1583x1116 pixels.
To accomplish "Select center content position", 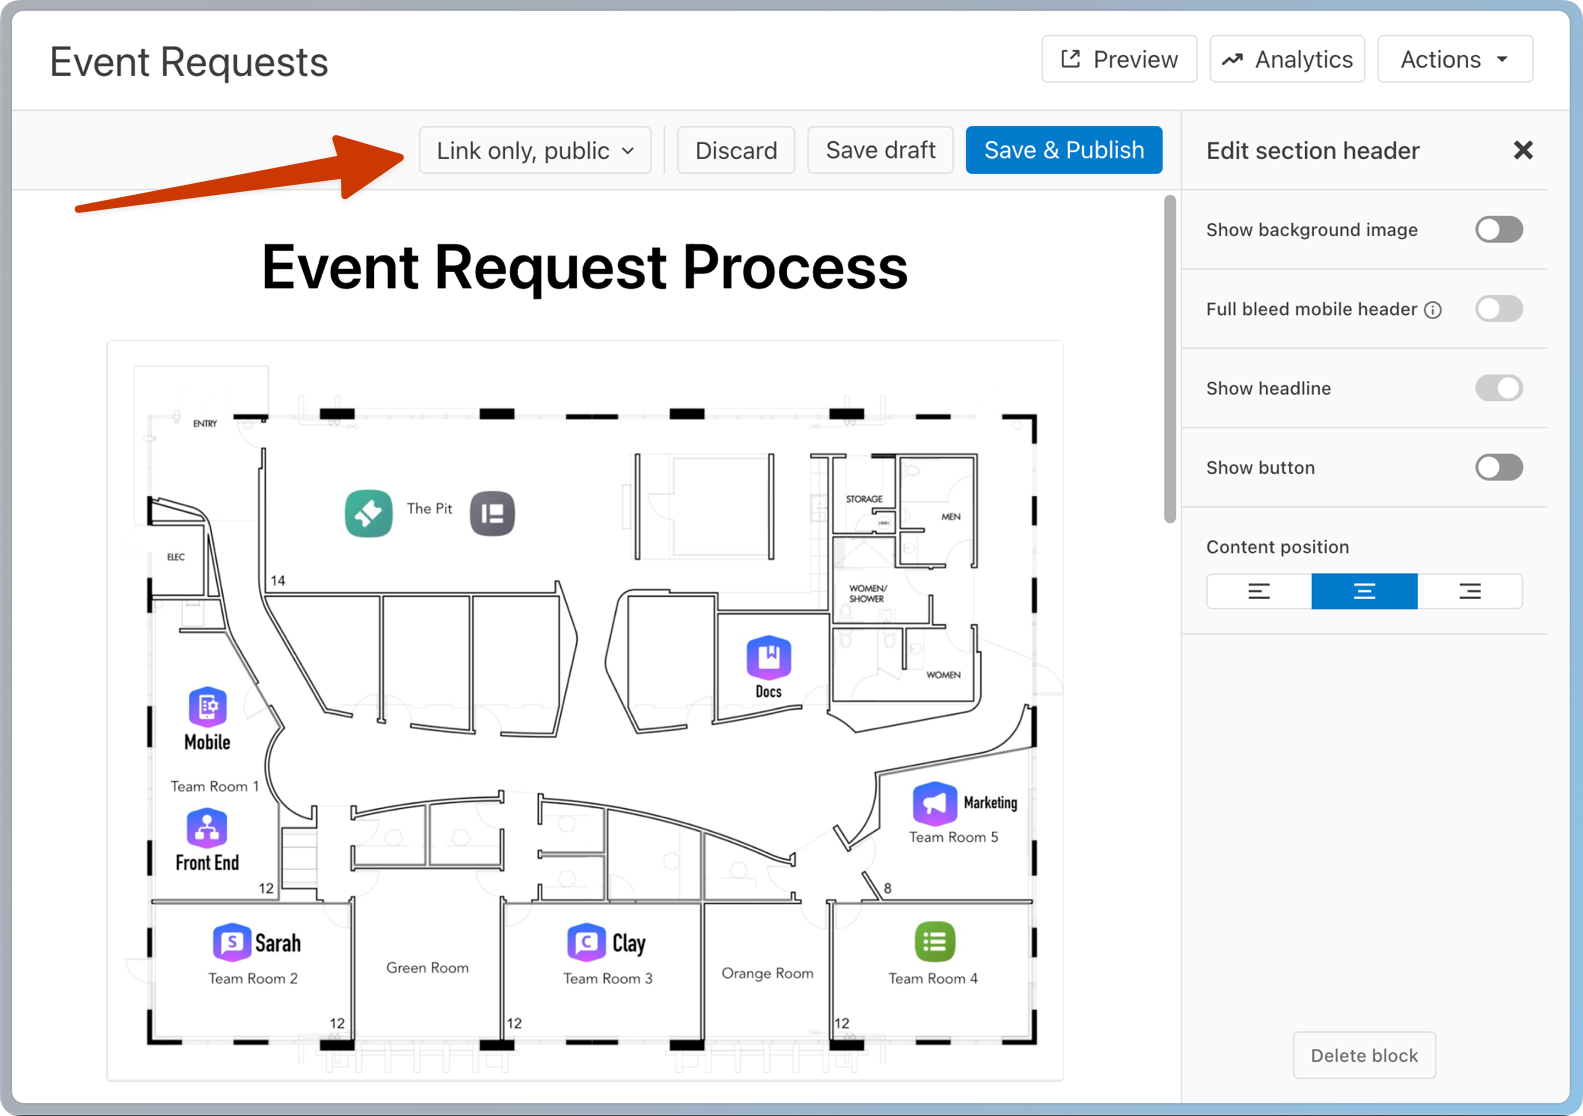I will [x=1364, y=591].
